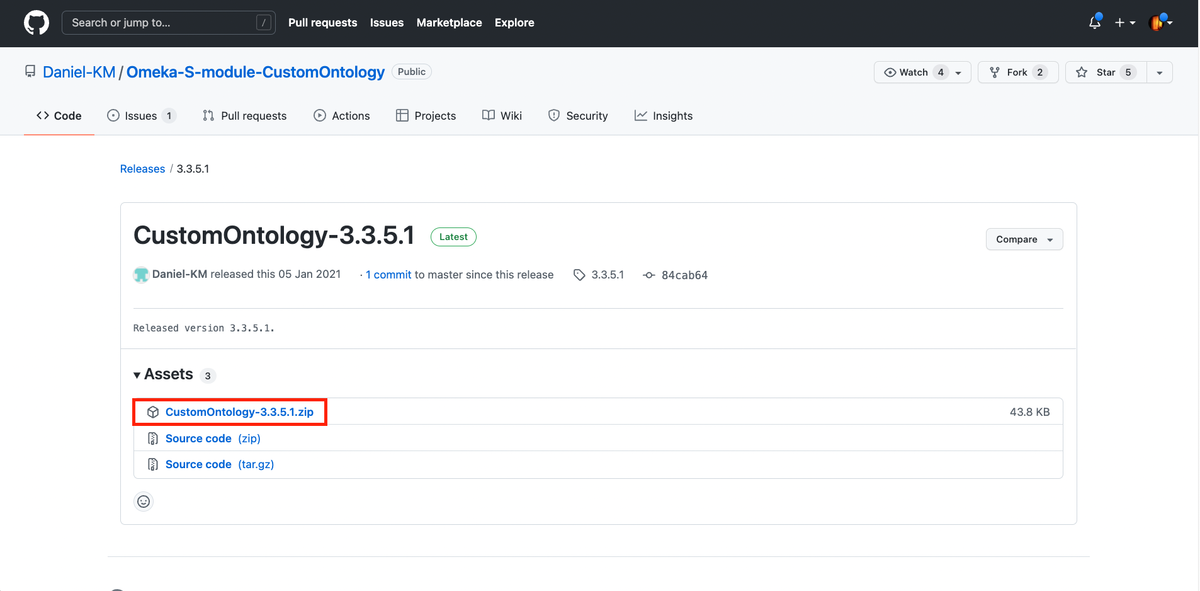The image size is (1200, 591).
Task: Open the notifications bell
Action: [1095, 22]
